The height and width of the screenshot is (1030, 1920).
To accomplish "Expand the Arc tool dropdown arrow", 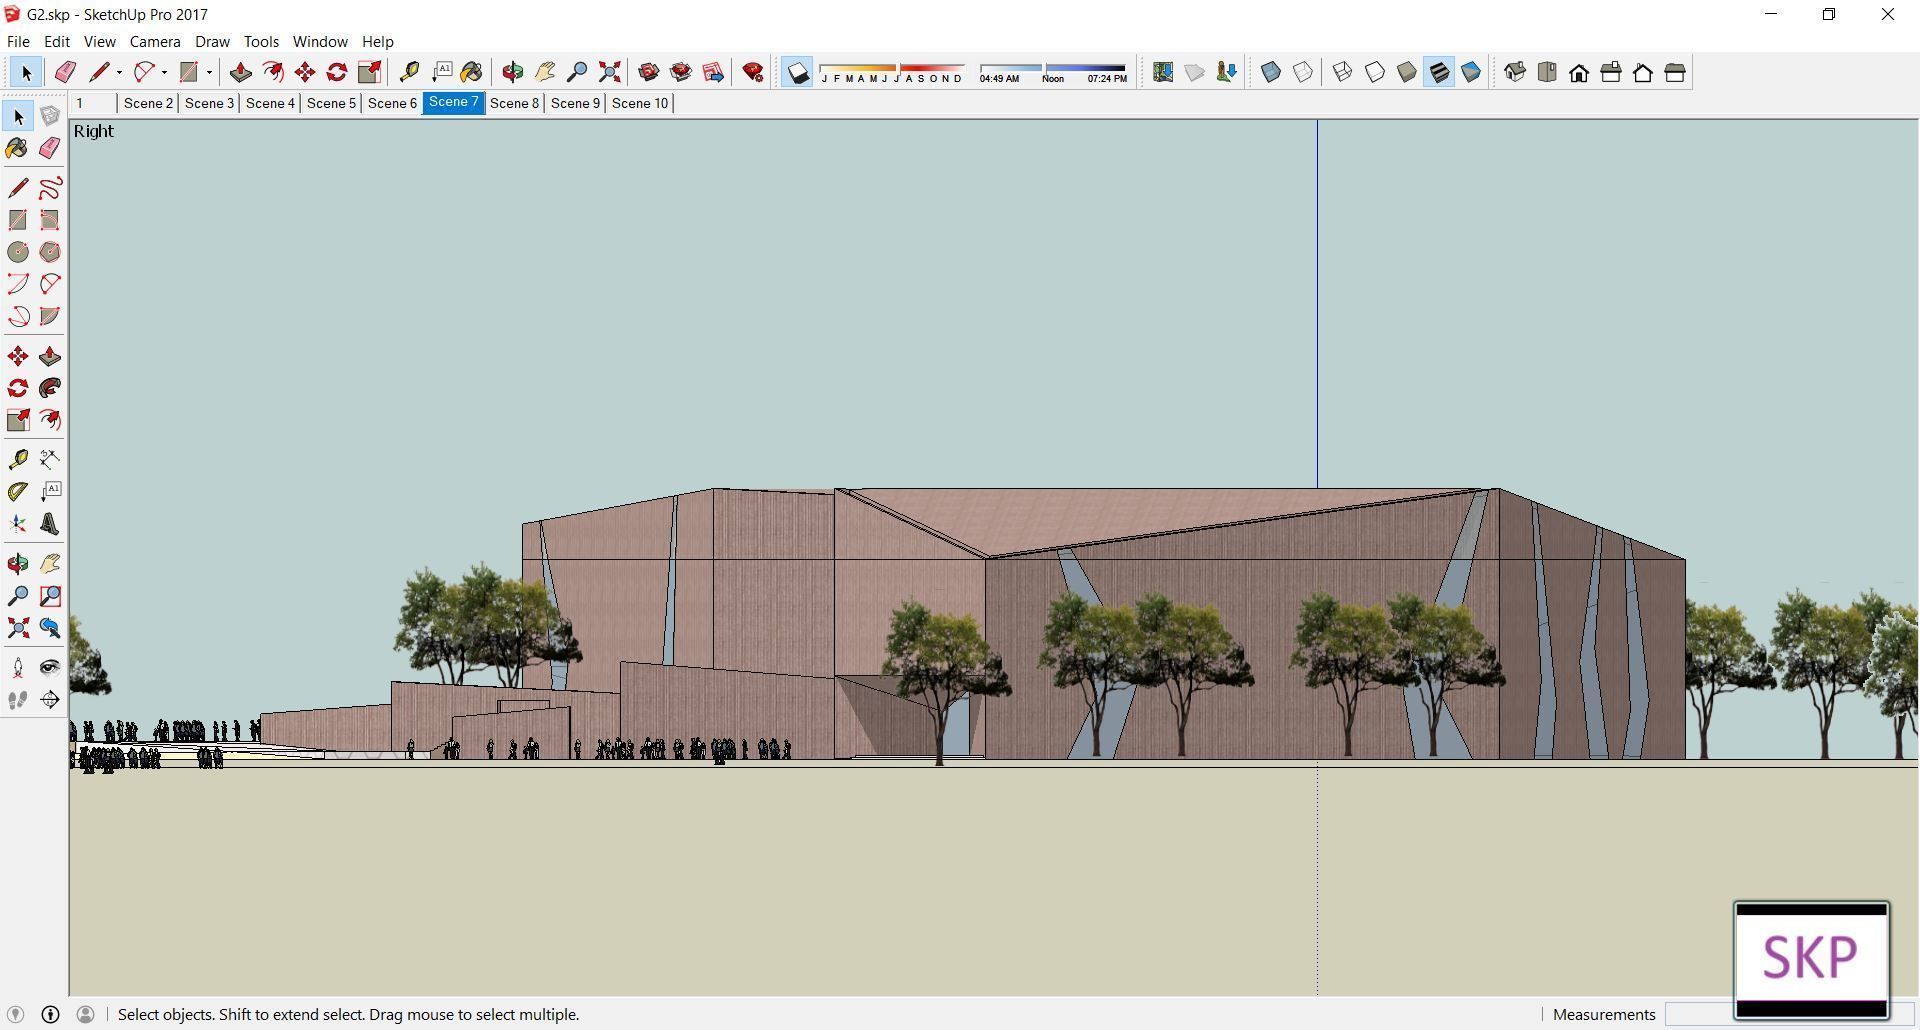I will tap(164, 72).
